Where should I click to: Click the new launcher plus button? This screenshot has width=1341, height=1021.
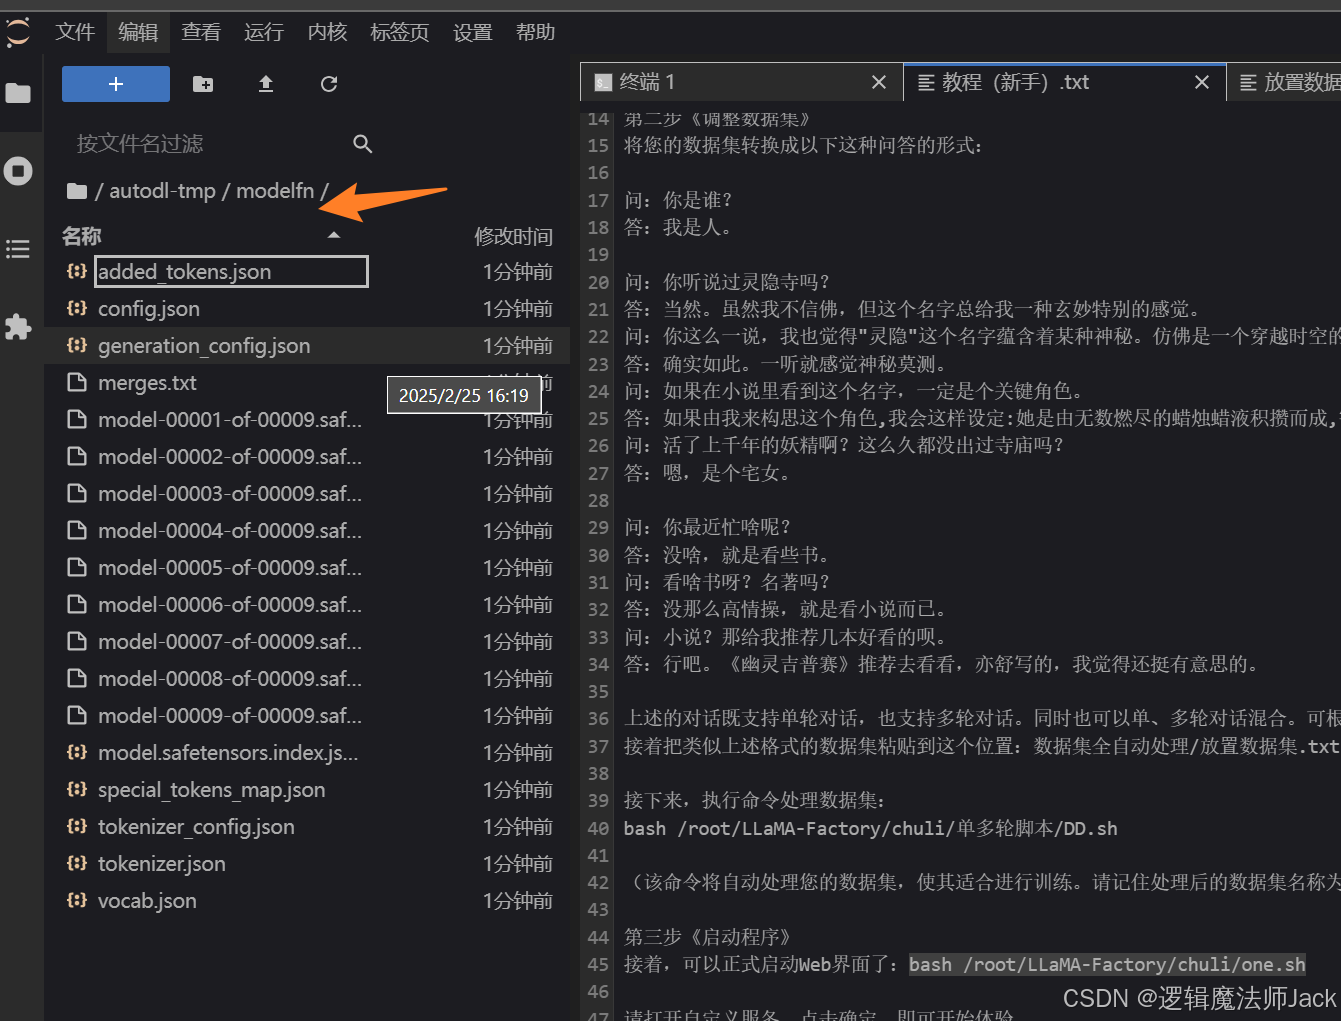(x=115, y=84)
